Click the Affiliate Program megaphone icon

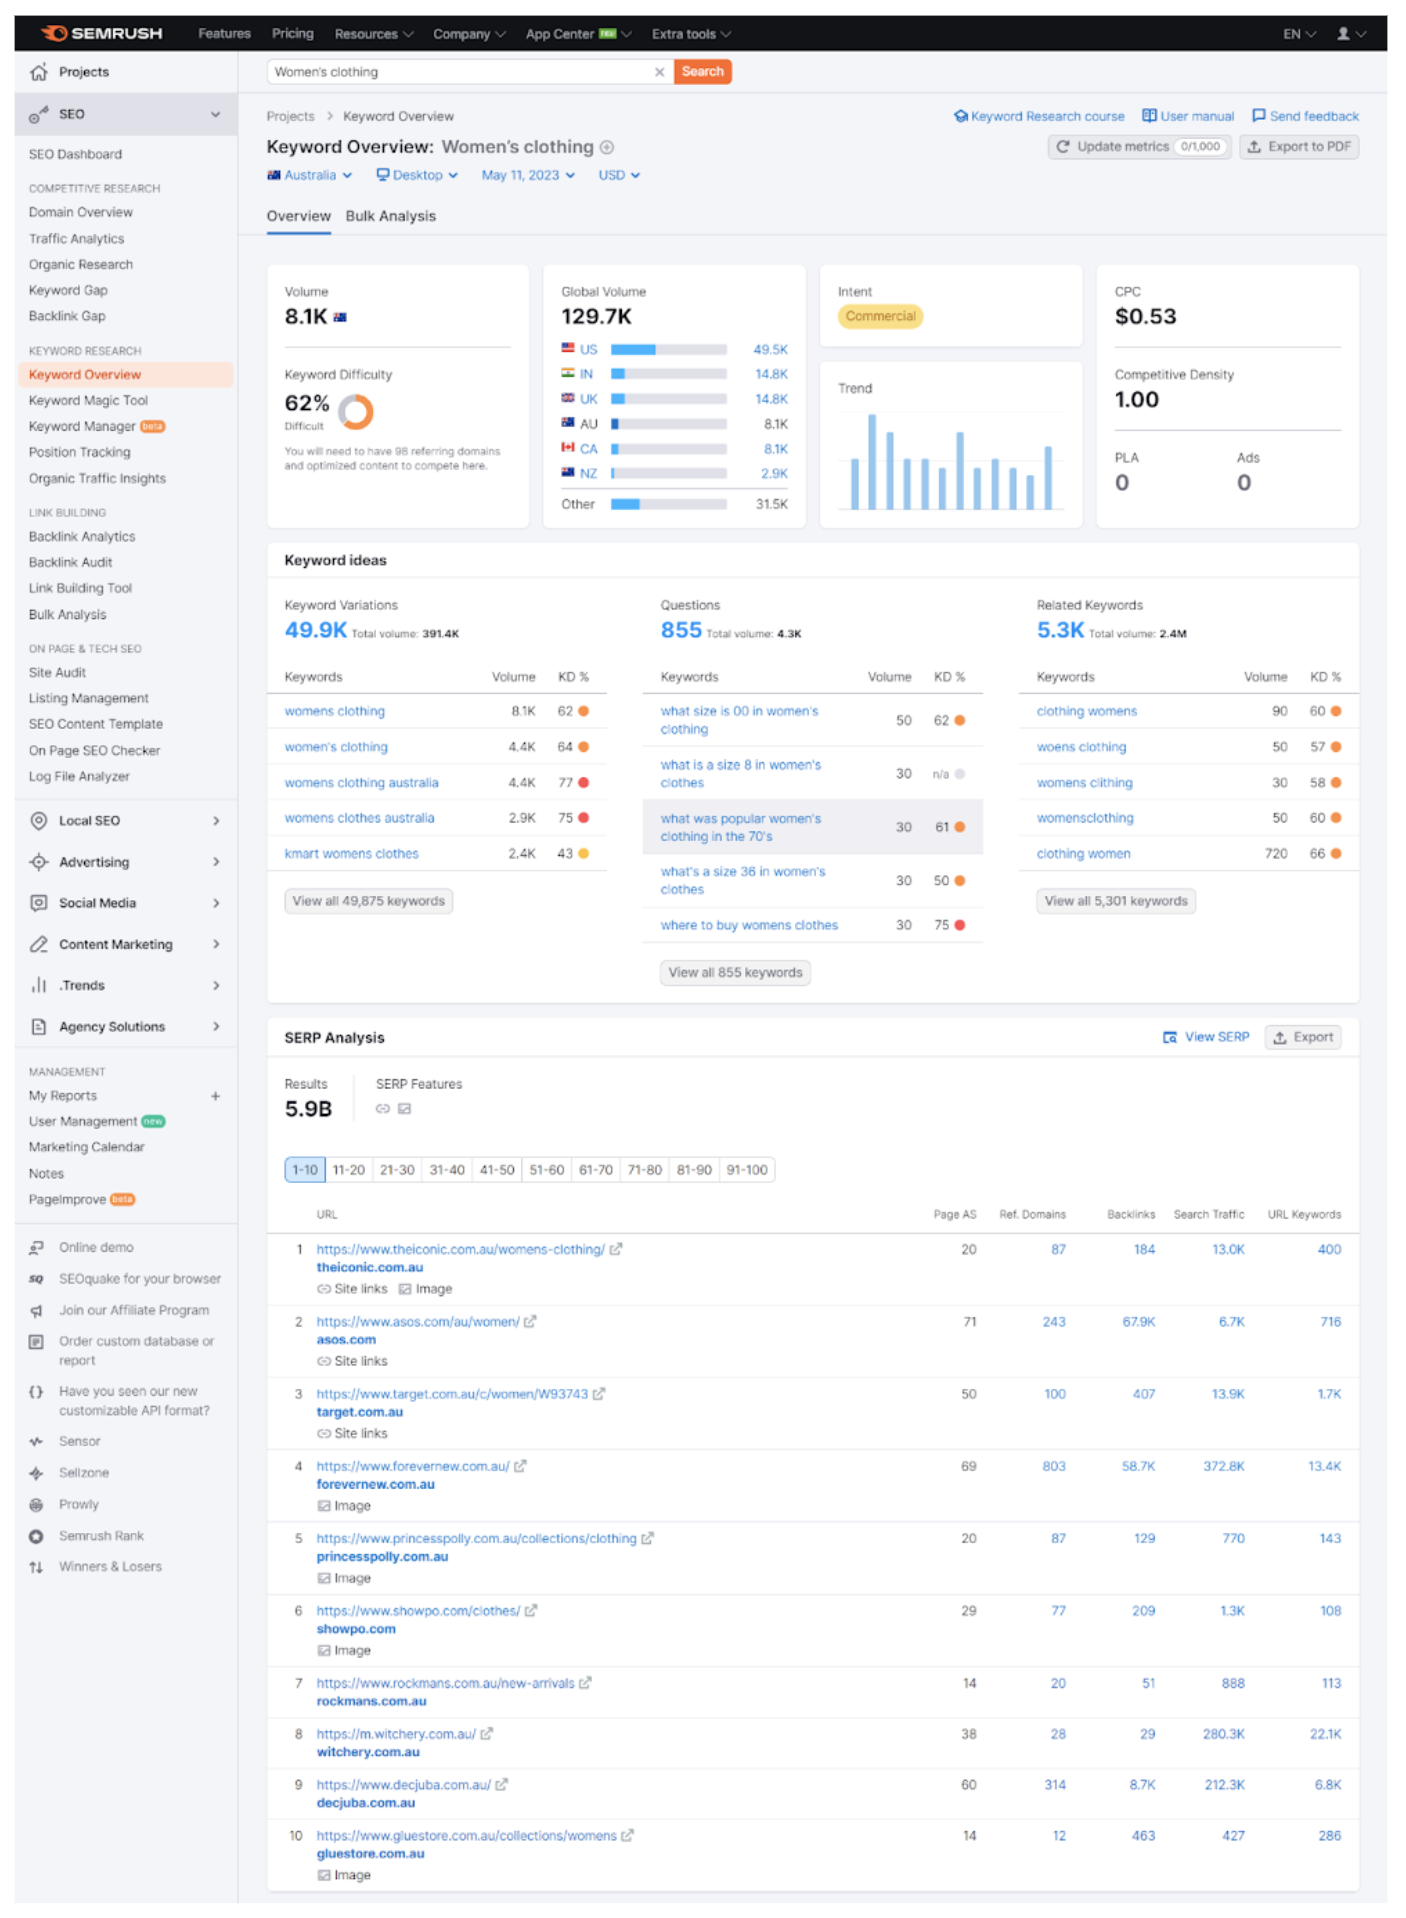[36, 1310]
